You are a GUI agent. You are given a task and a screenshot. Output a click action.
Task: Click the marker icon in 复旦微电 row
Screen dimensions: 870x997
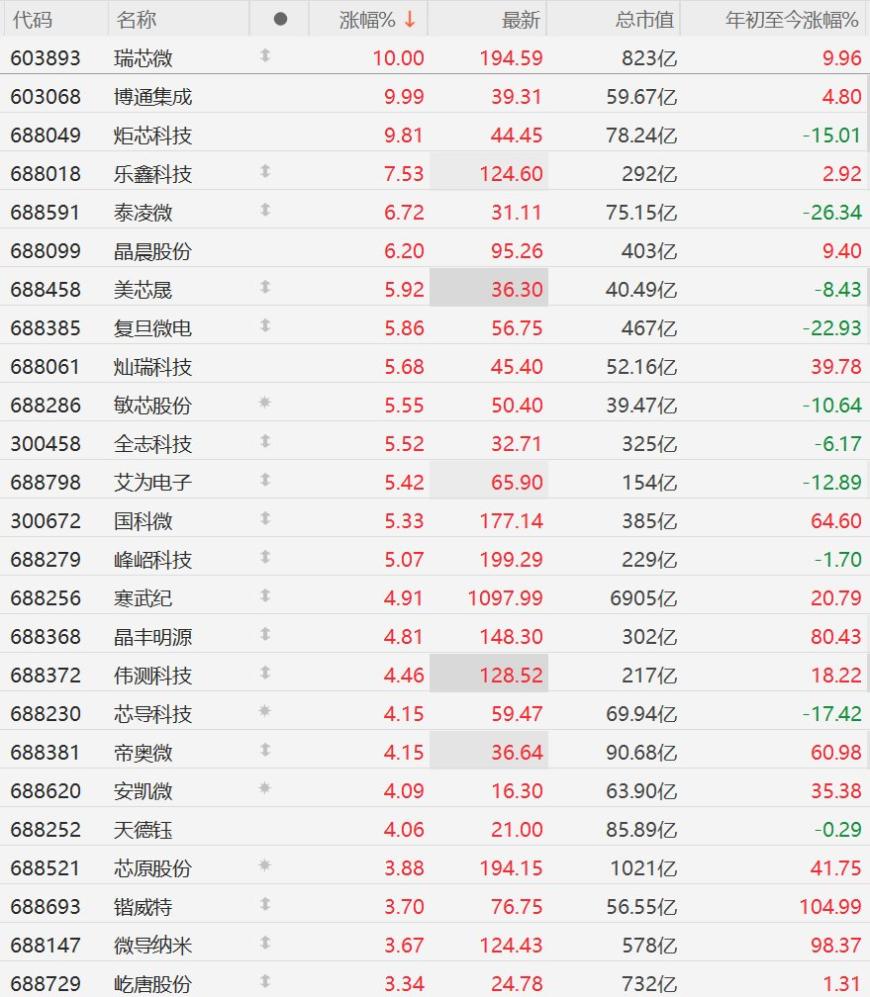coord(265,326)
